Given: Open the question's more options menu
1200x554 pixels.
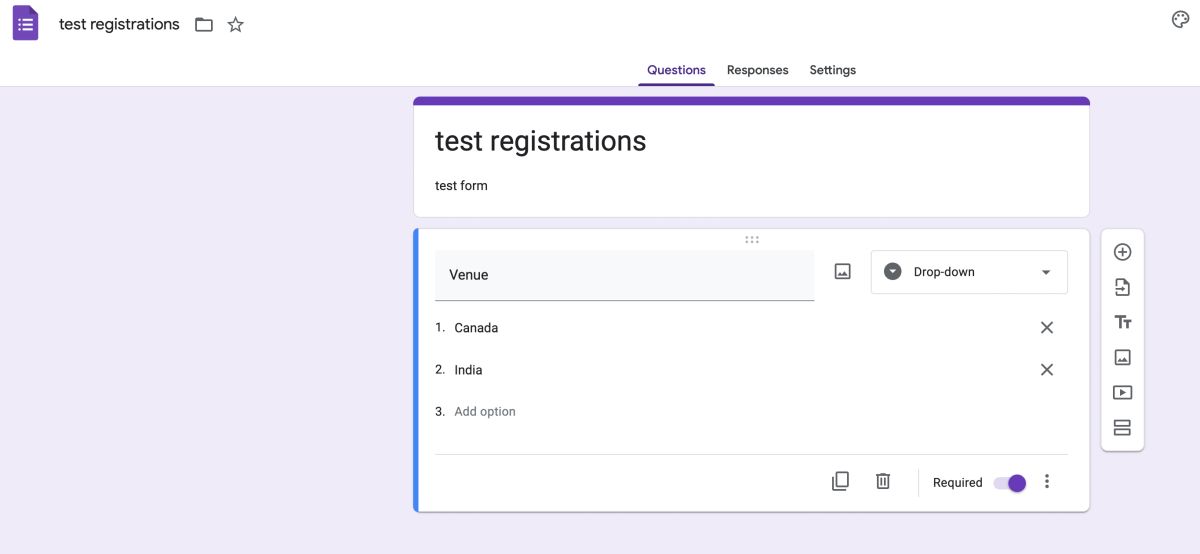Looking at the screenshot, I should point(1047,482).
